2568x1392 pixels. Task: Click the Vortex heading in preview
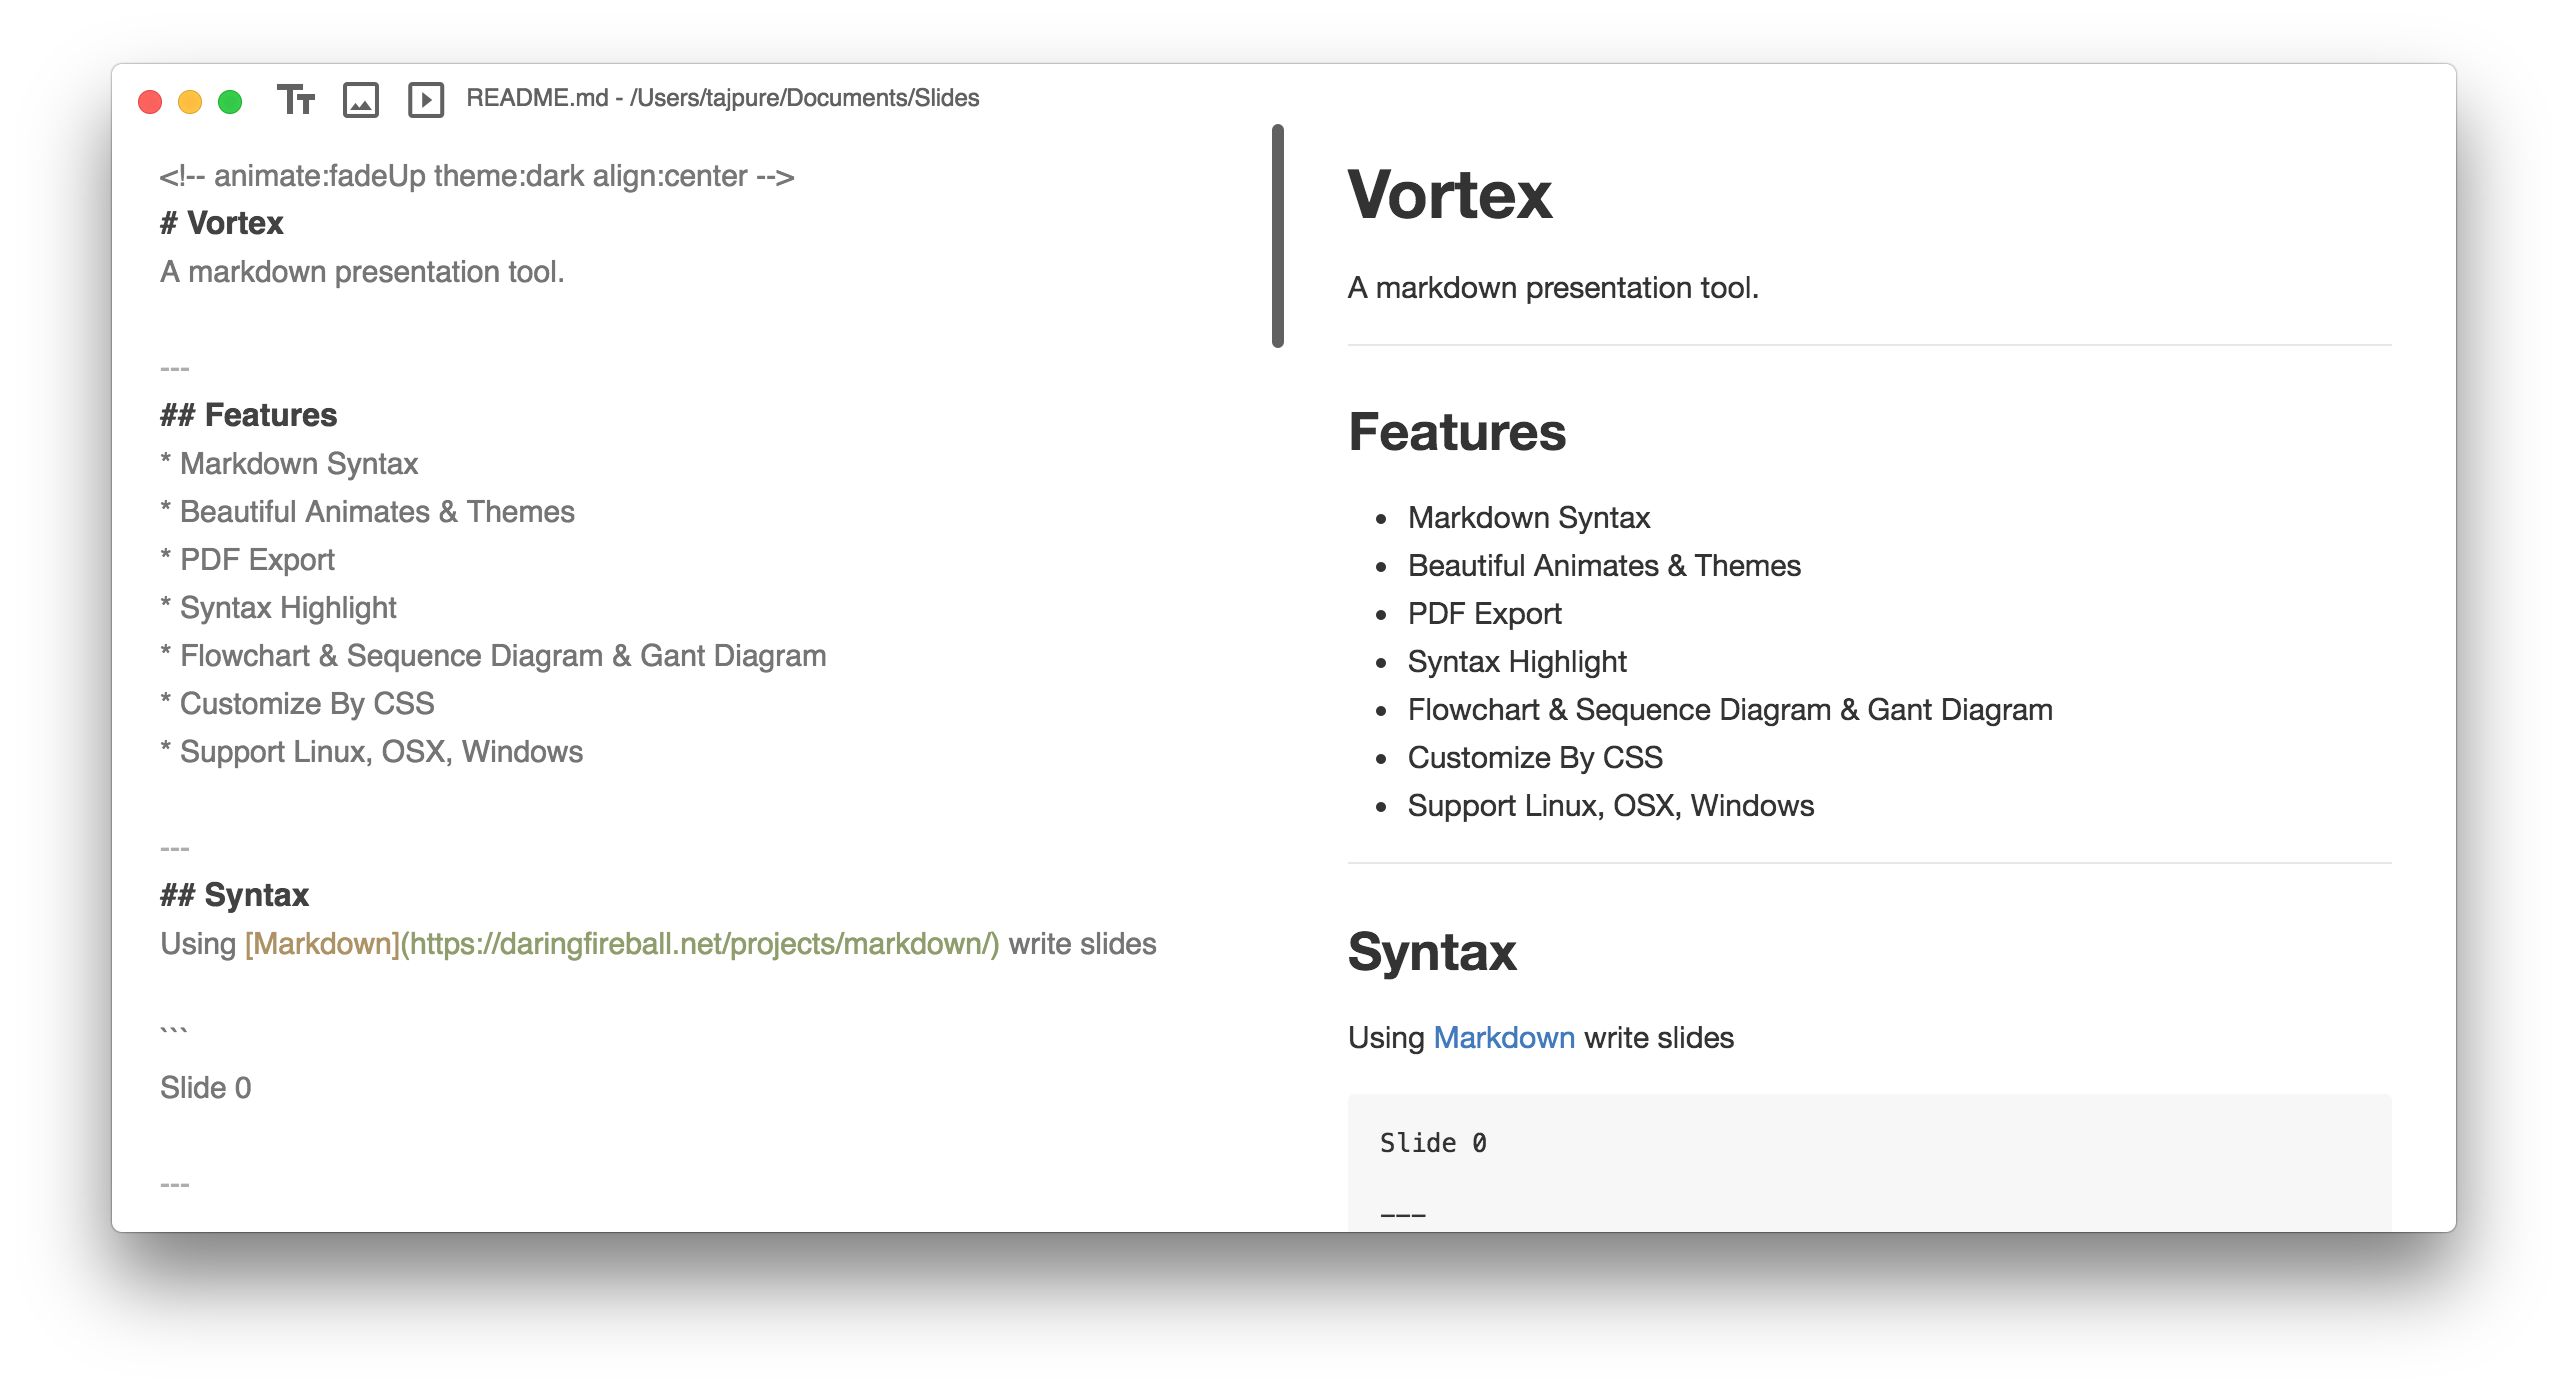point(1450,194)
